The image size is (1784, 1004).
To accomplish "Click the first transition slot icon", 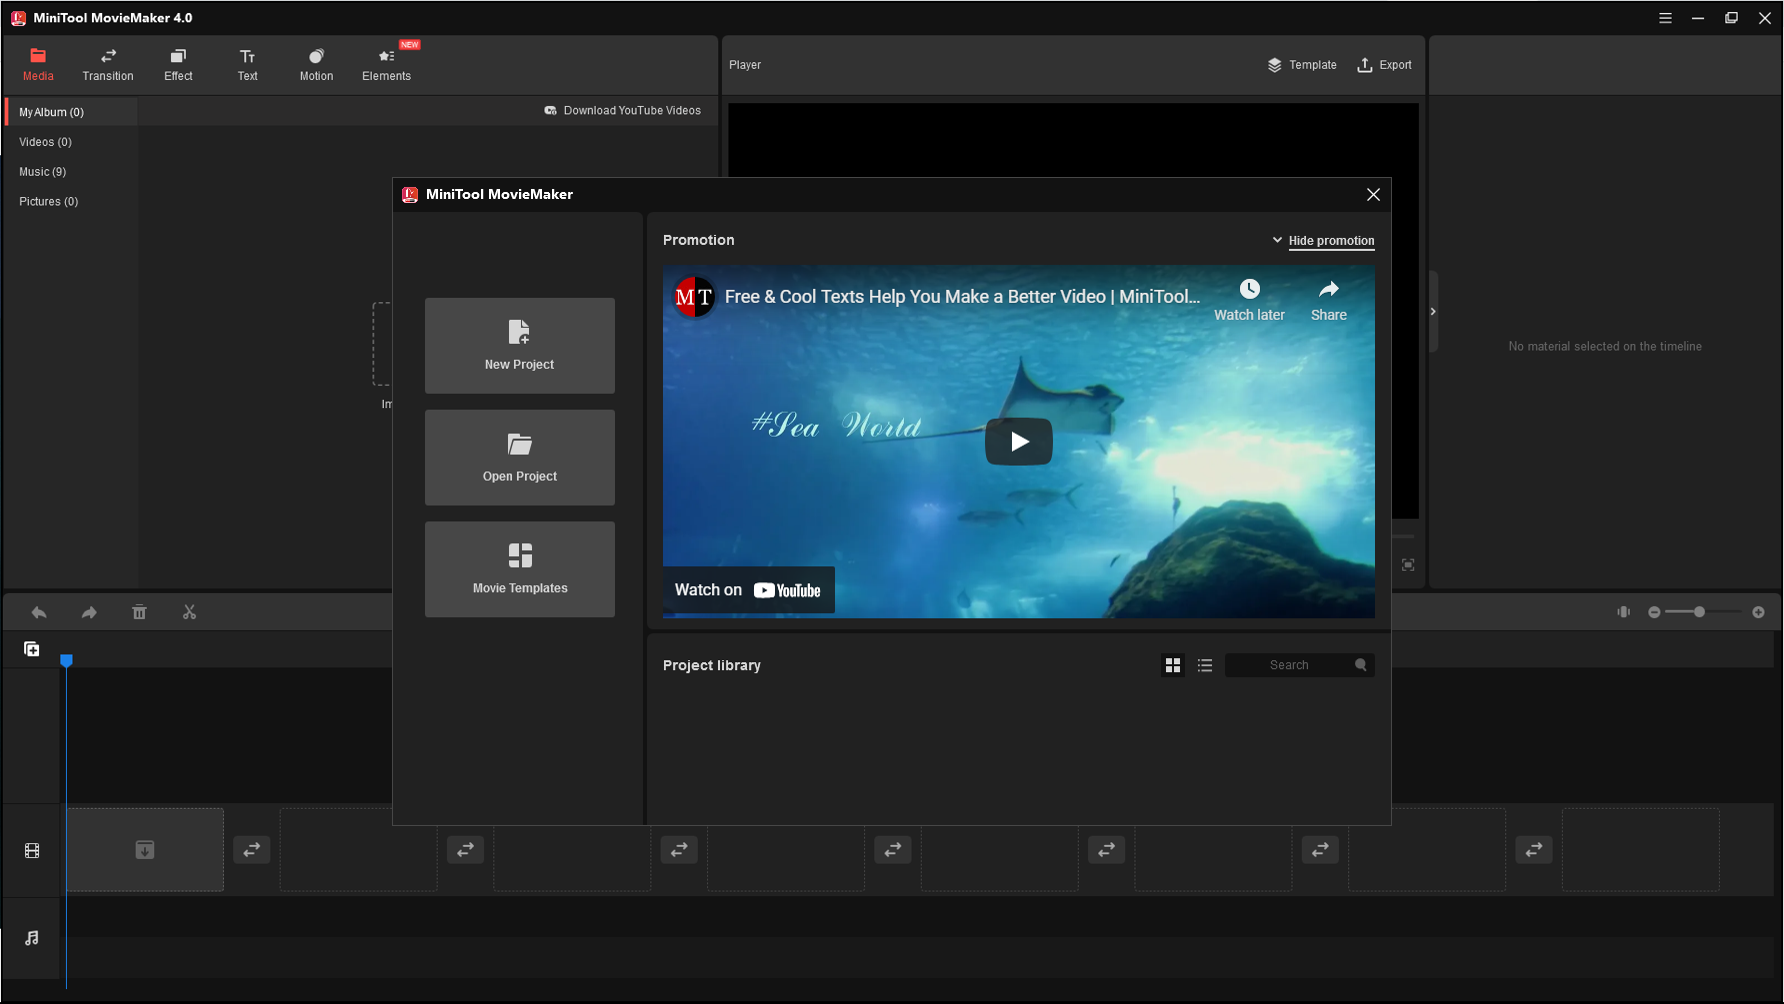I will [252, 850].
